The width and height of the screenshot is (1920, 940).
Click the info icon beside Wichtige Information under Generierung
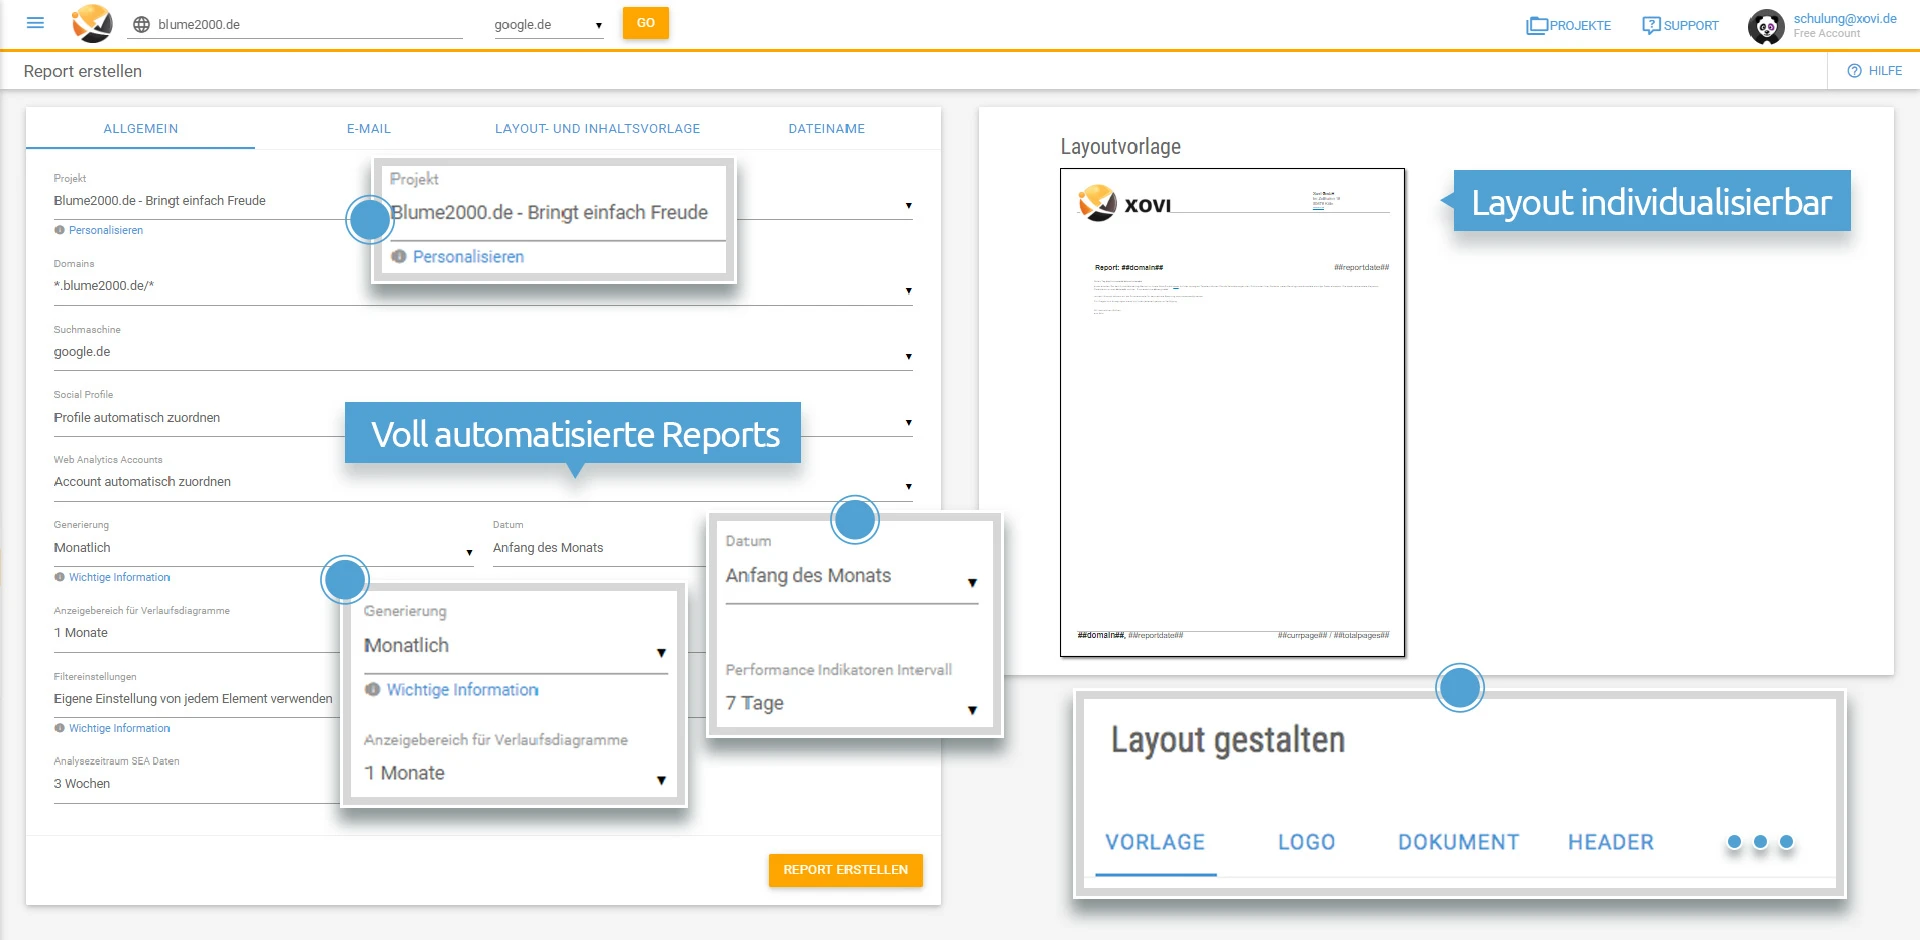coord(59,577)
